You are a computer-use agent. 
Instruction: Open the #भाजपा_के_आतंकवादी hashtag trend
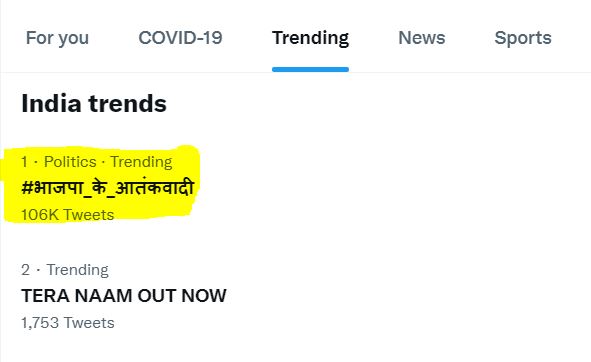(108, 187)
